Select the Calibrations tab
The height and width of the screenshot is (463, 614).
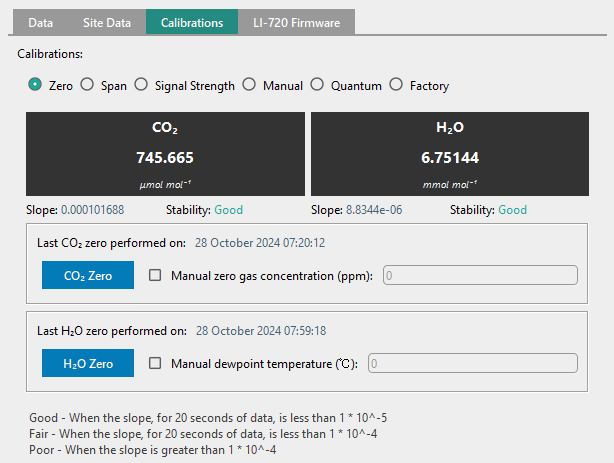192,22
